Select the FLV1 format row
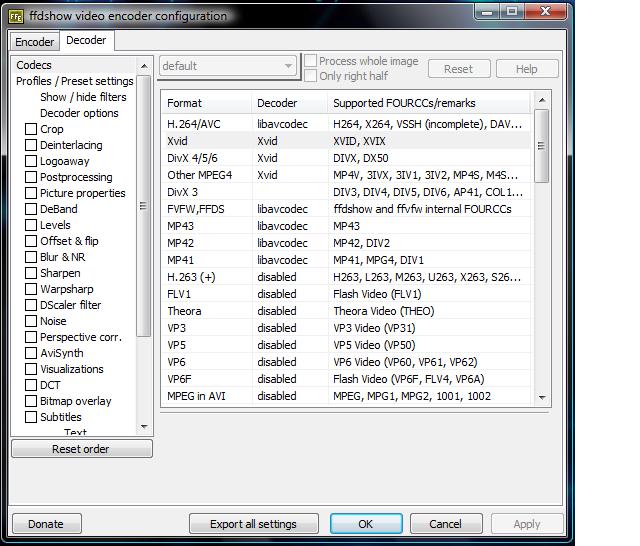This screenshot has width=640, height=546. pos(346,294)
